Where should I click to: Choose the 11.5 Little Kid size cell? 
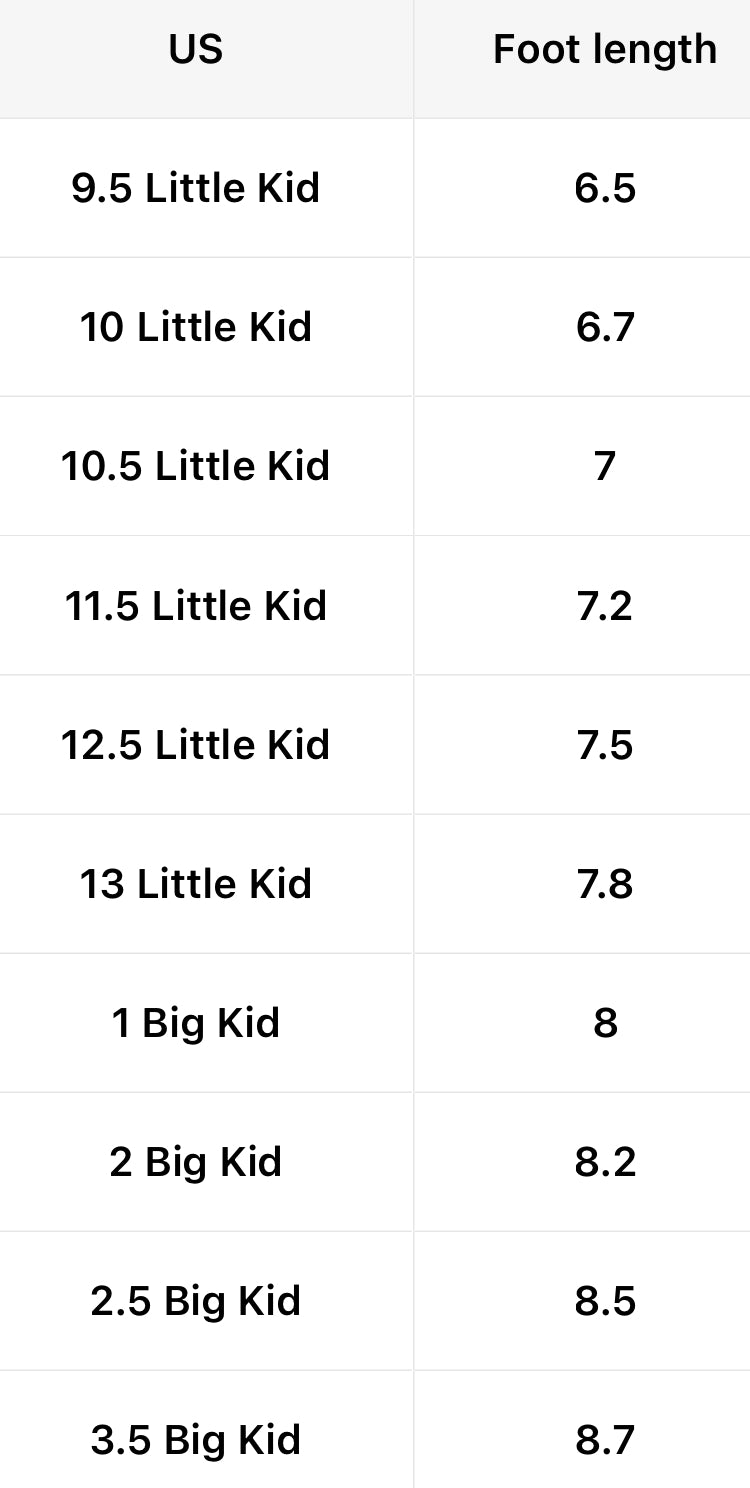pyautogui.click(x=196, y=605)
